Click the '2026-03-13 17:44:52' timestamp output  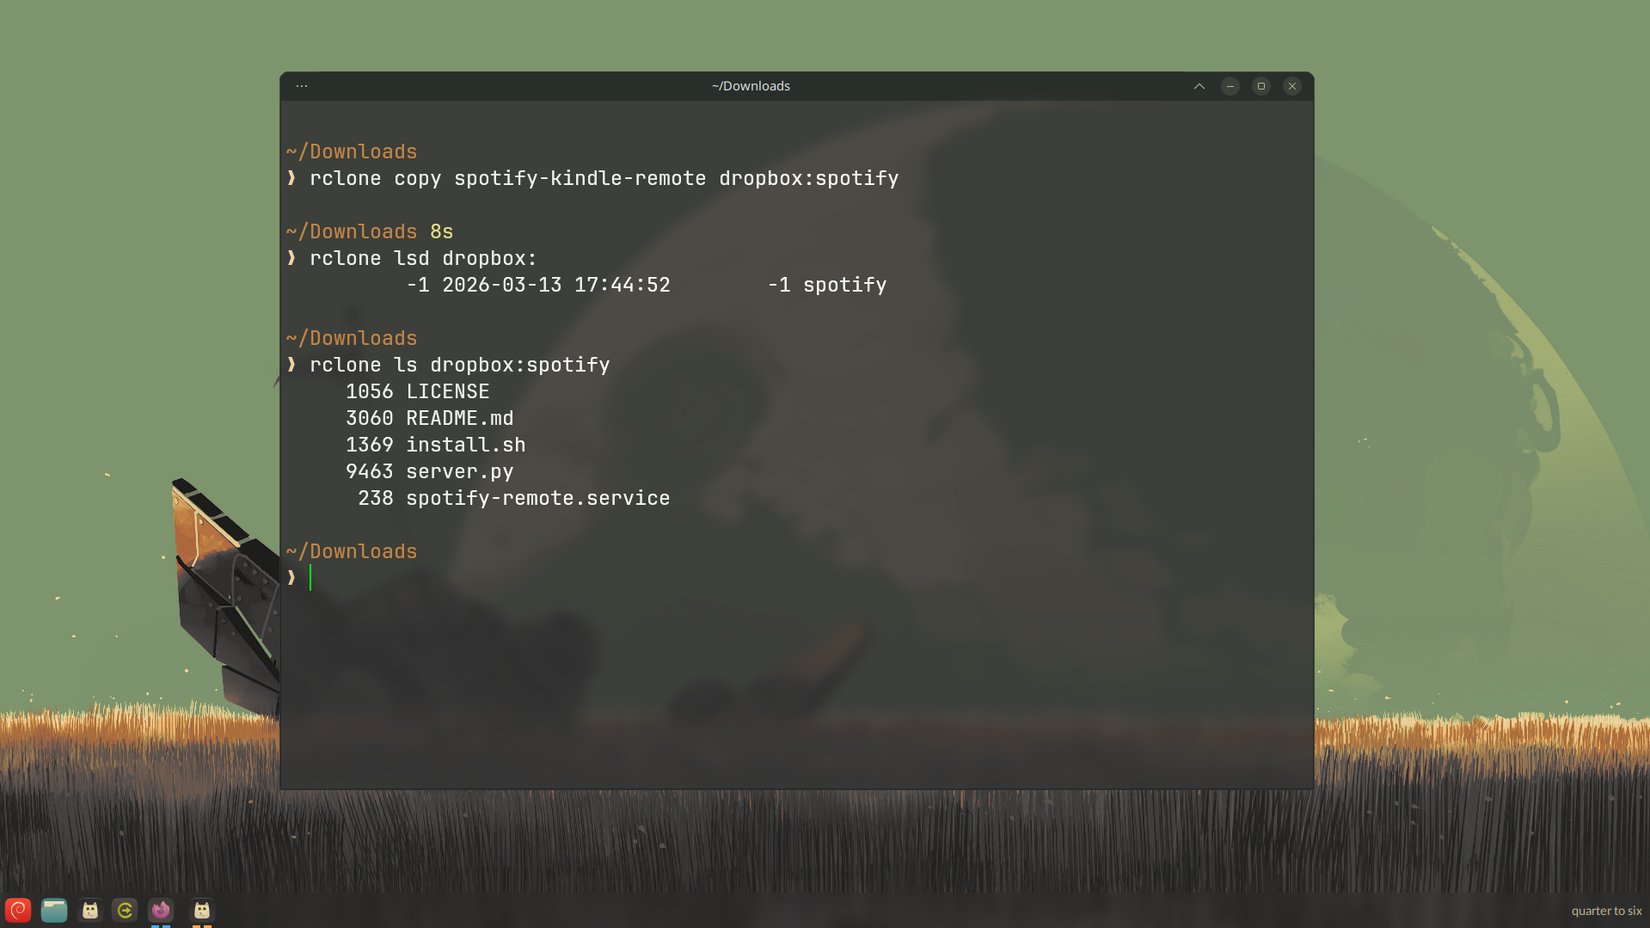pos(556,285)
